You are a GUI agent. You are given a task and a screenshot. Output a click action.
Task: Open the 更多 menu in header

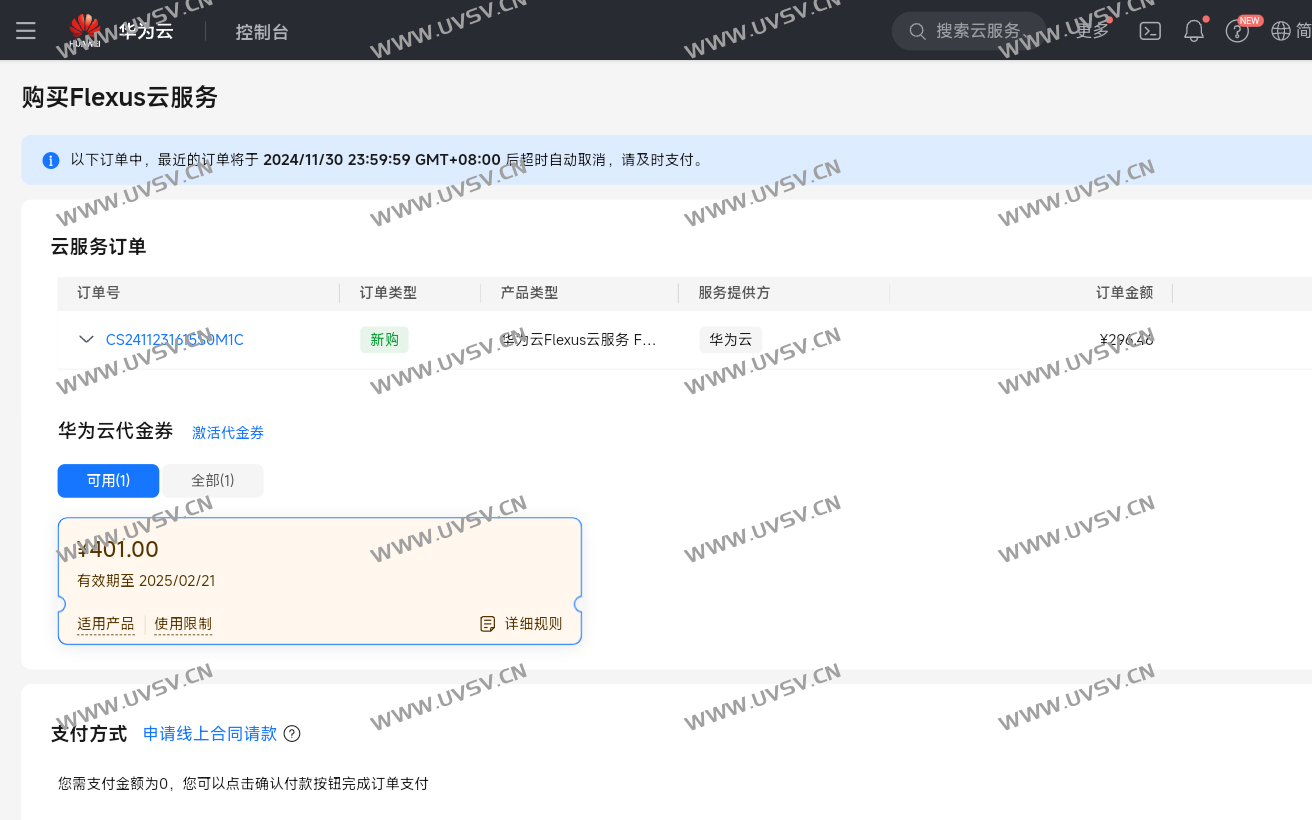[1092, 31]
